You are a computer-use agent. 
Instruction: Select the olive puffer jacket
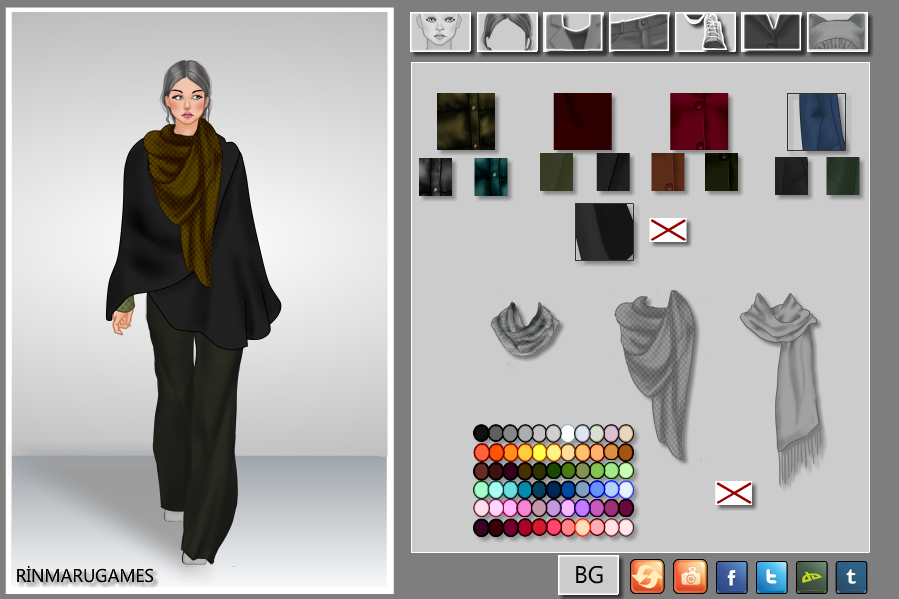pyautogui.click(x=466, y=122)
